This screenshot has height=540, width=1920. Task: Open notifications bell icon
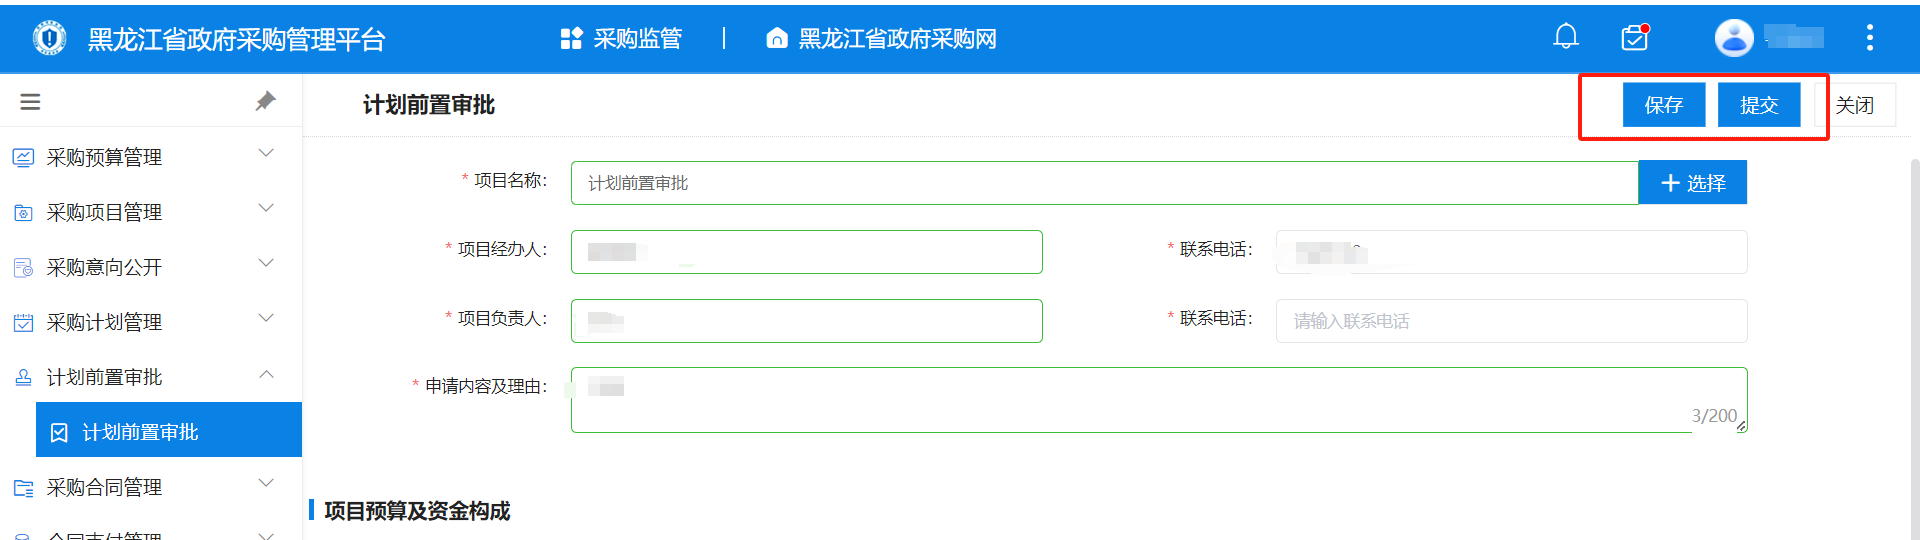[x=1566, y=37]
